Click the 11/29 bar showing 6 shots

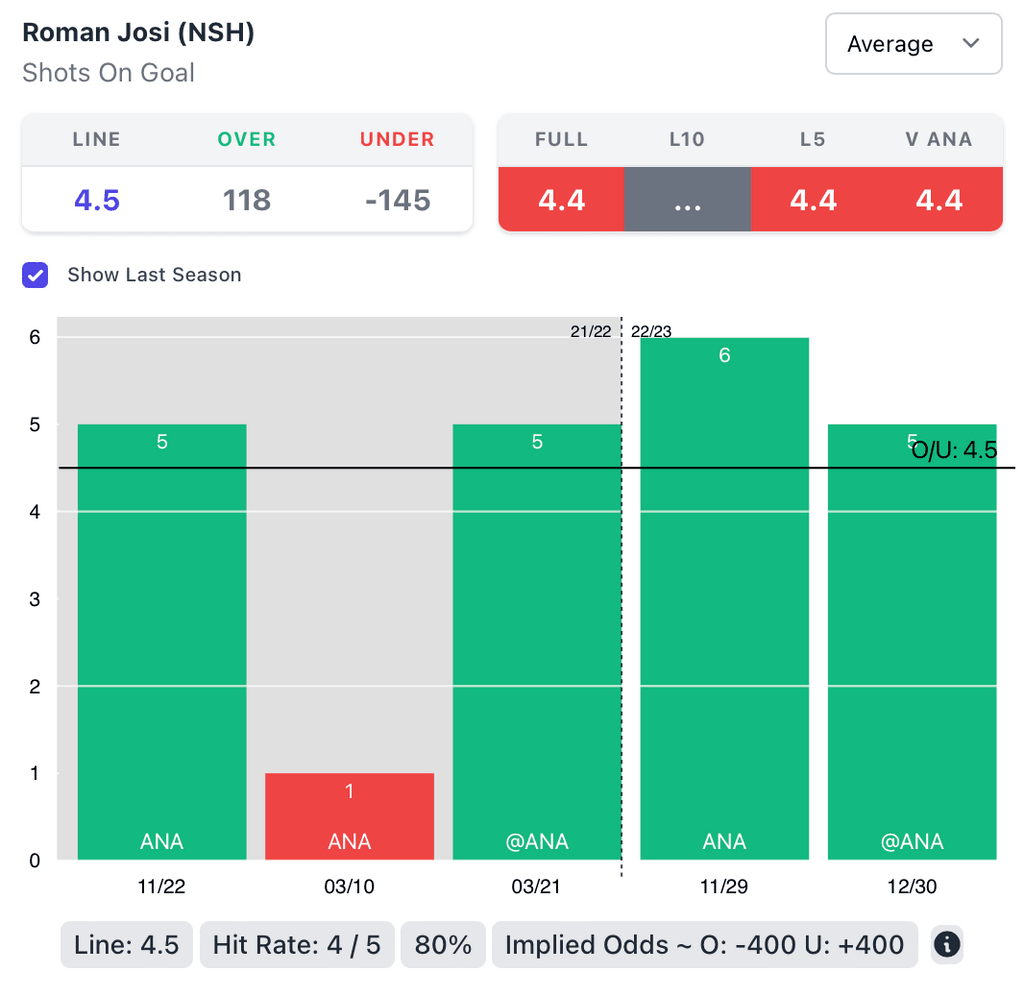tap(724, 600)
